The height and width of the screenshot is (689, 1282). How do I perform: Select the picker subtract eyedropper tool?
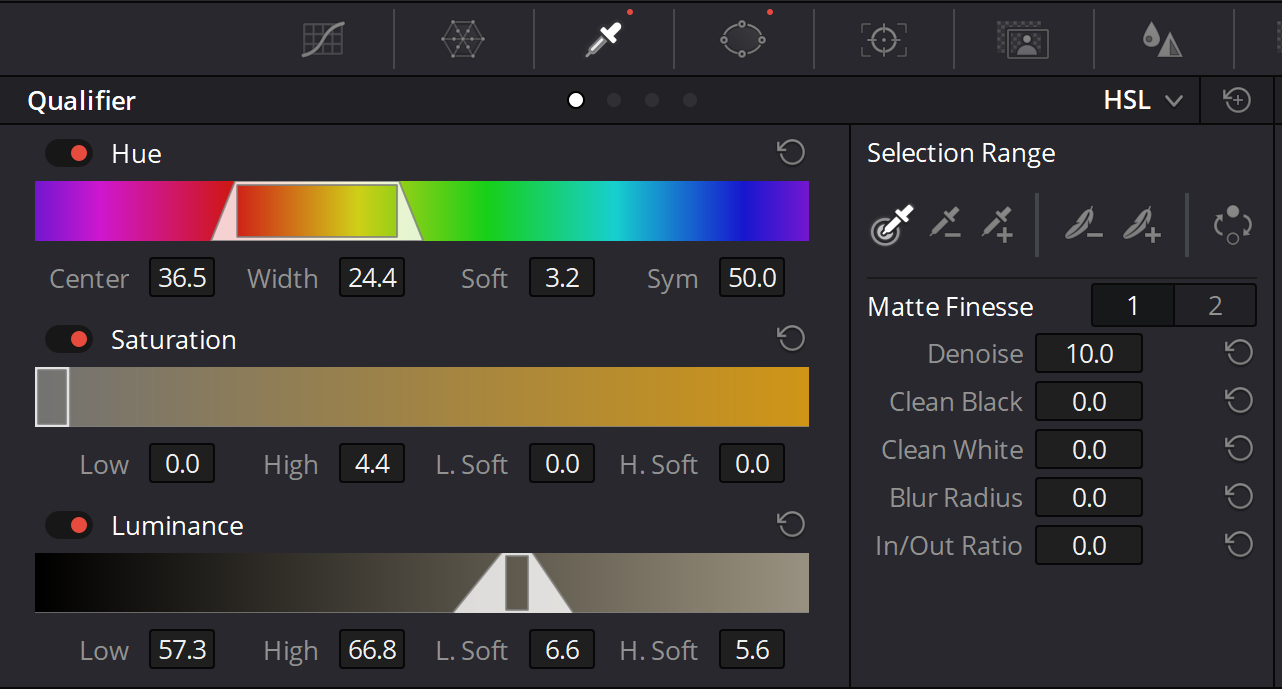945,224
